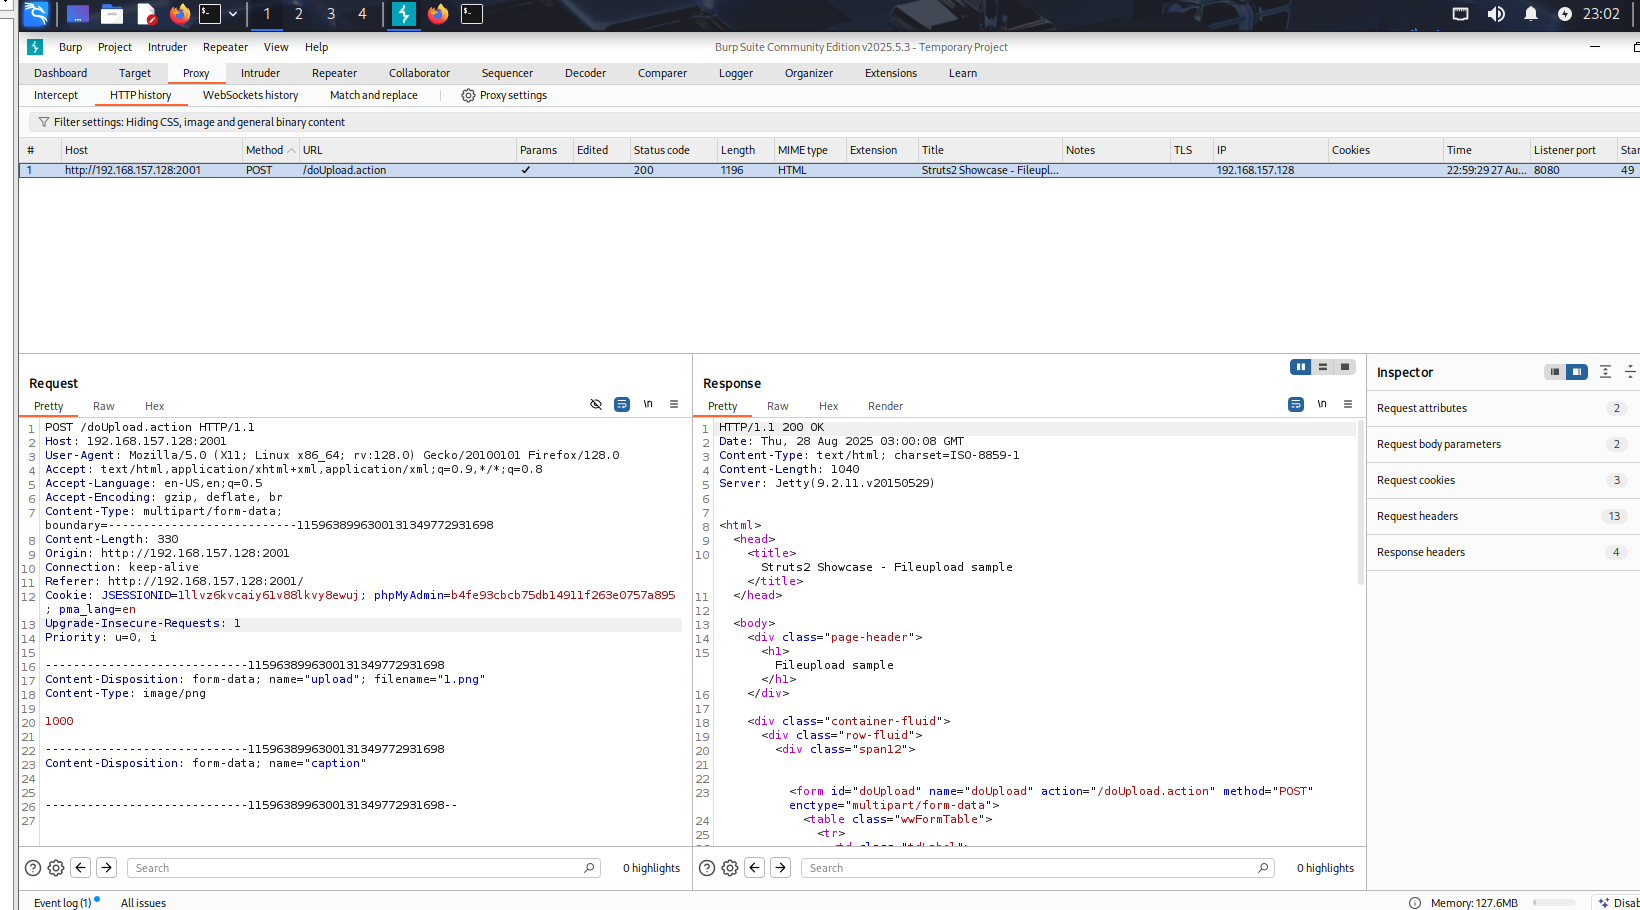Viewport: 1640px width, 910px height.
Task: Go to the next match in Response search
Action: click(x=781, y=868)
